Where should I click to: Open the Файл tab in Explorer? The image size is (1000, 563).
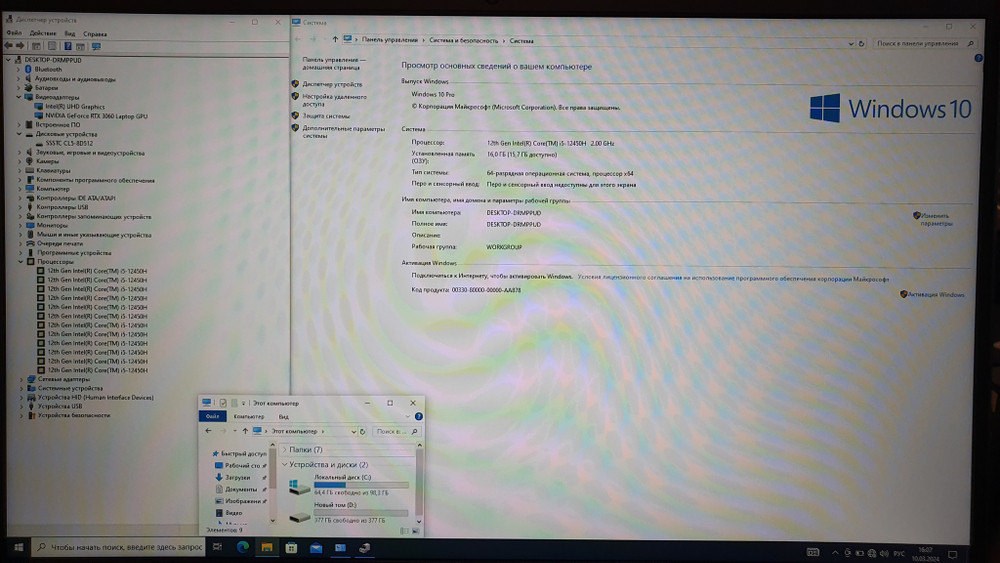coord(212,416)
